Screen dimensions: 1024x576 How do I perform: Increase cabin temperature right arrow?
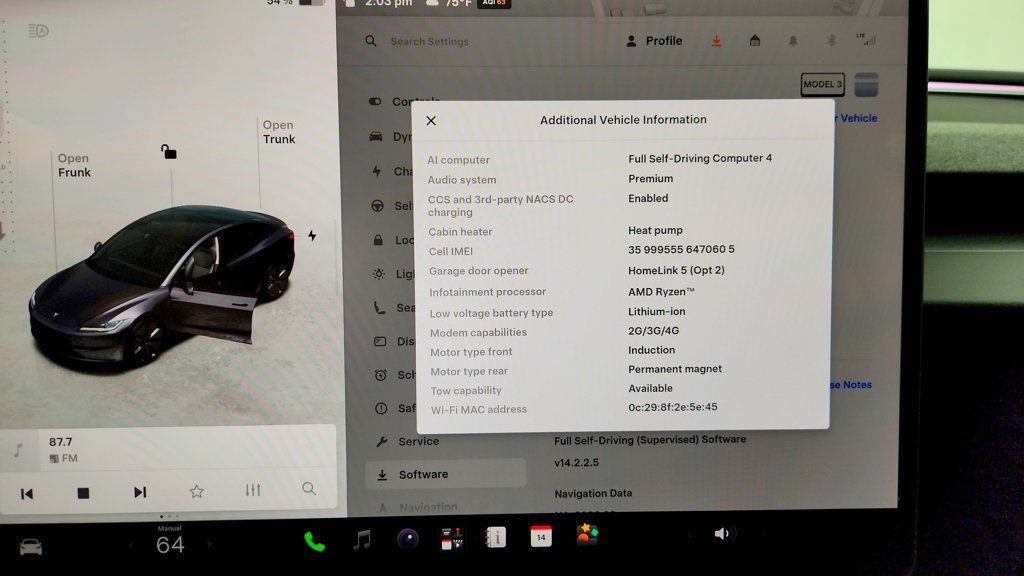coord(209,543)
